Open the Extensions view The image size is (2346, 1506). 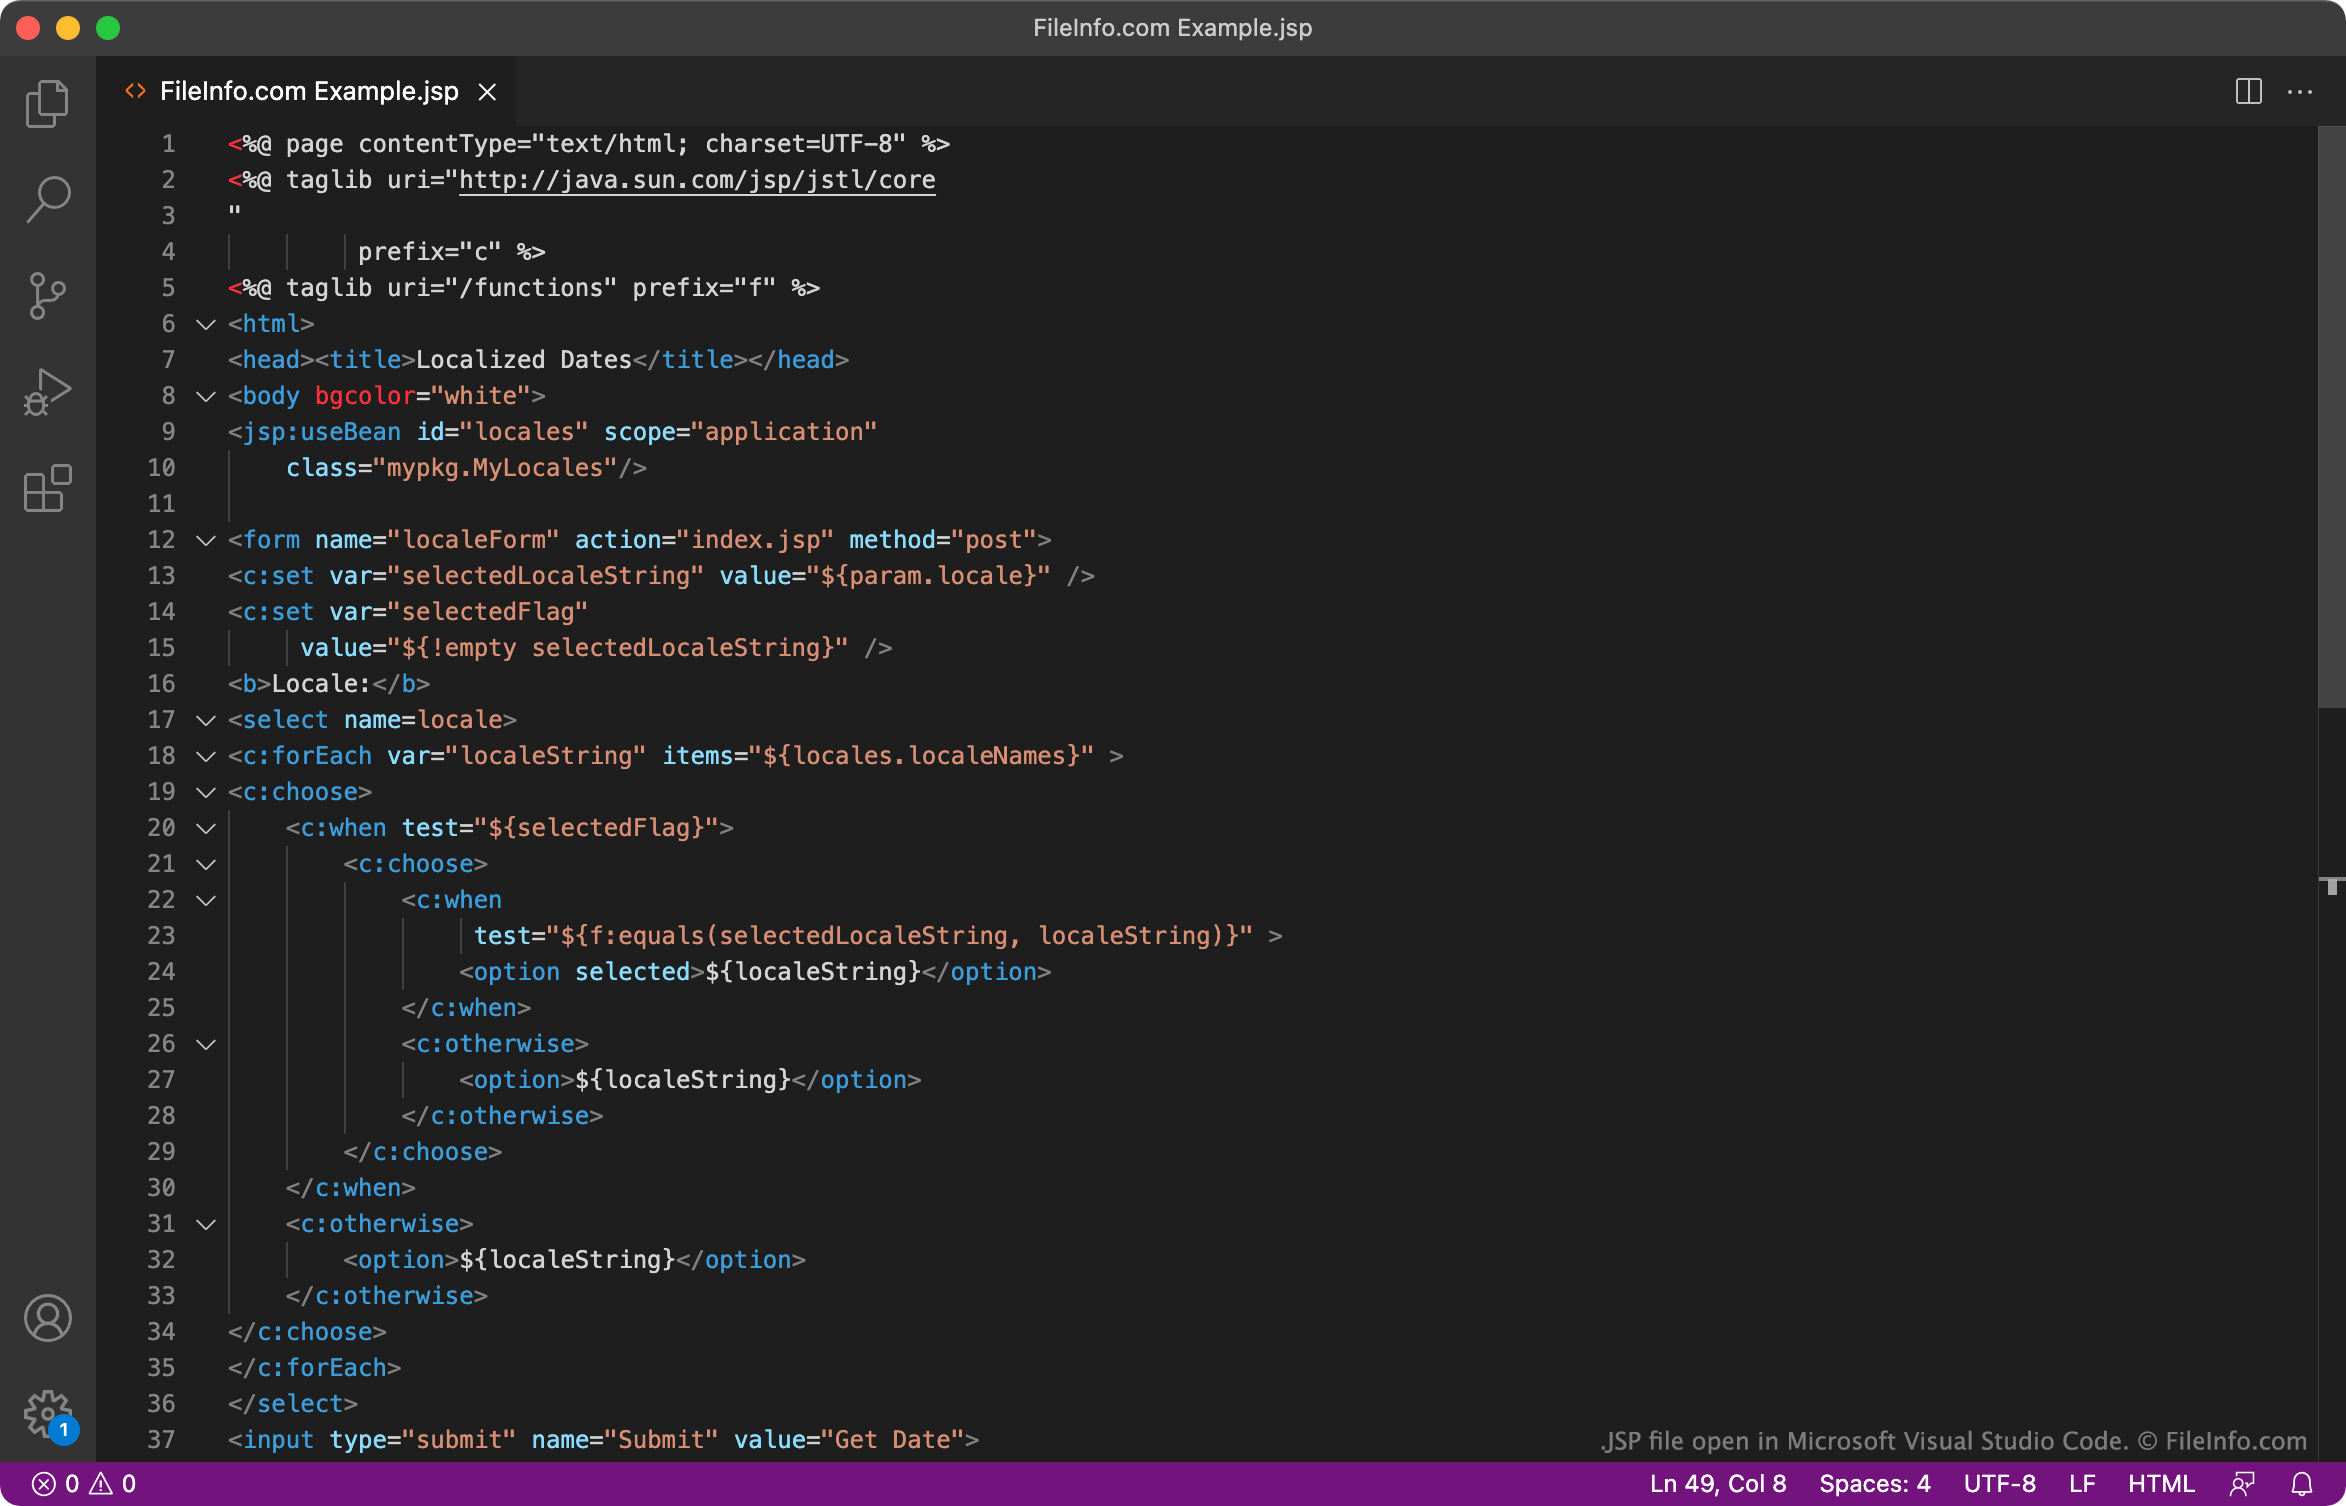click(x=47, y=488)
